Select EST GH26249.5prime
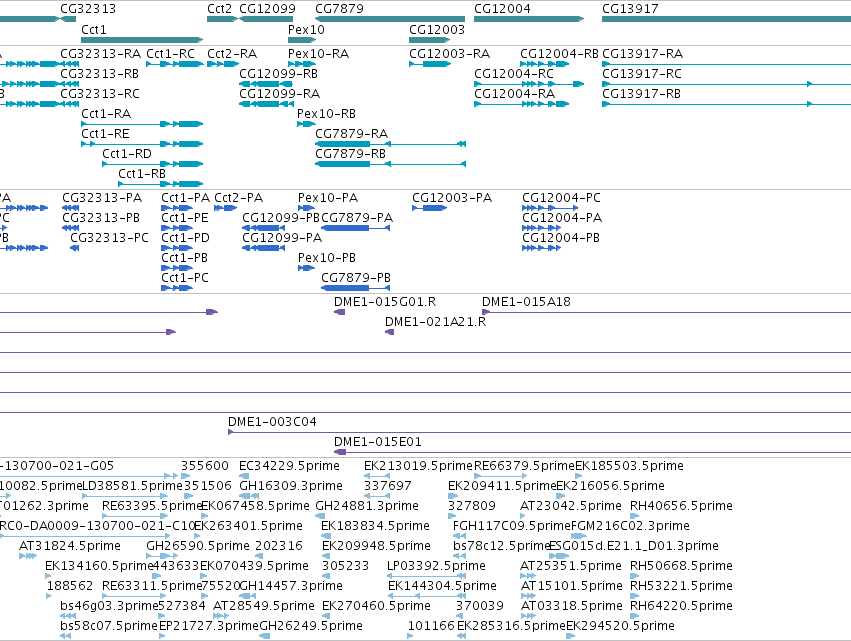 coord(311,626)
